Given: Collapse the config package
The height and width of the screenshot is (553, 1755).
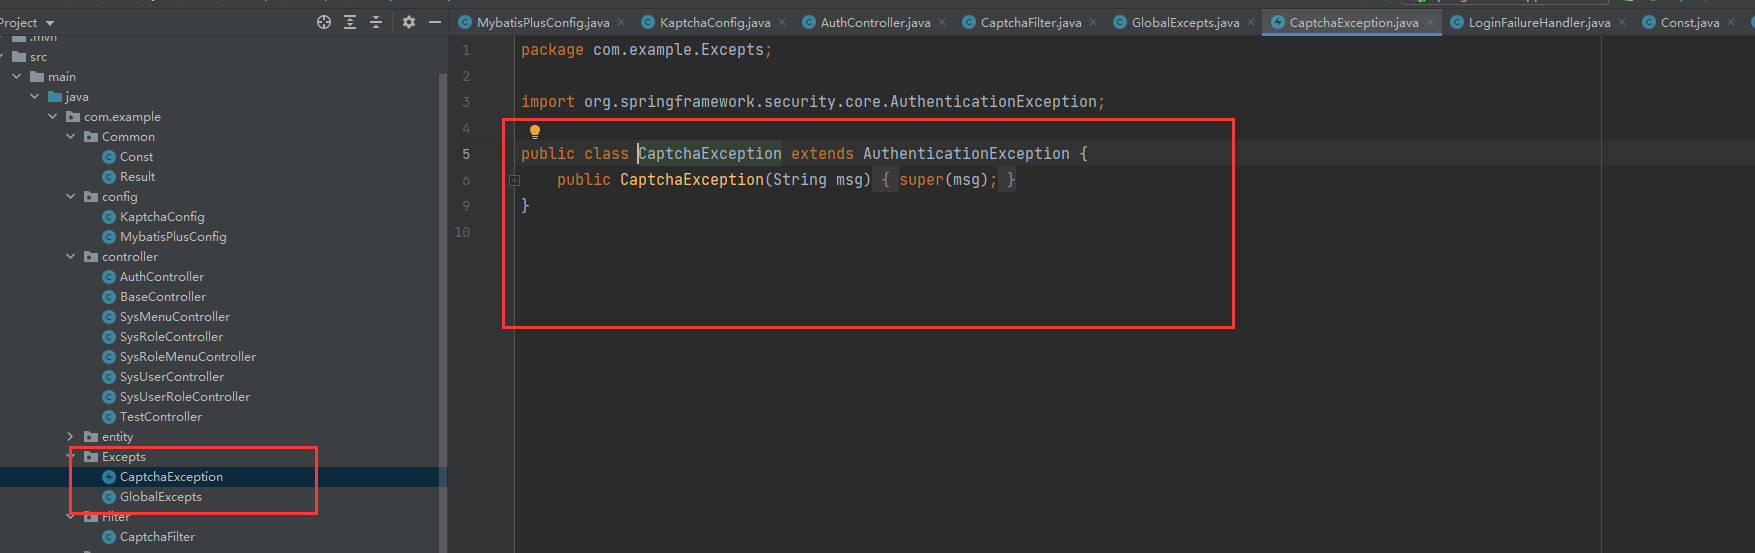Looking at the screenshot, I should coord(71,197).
